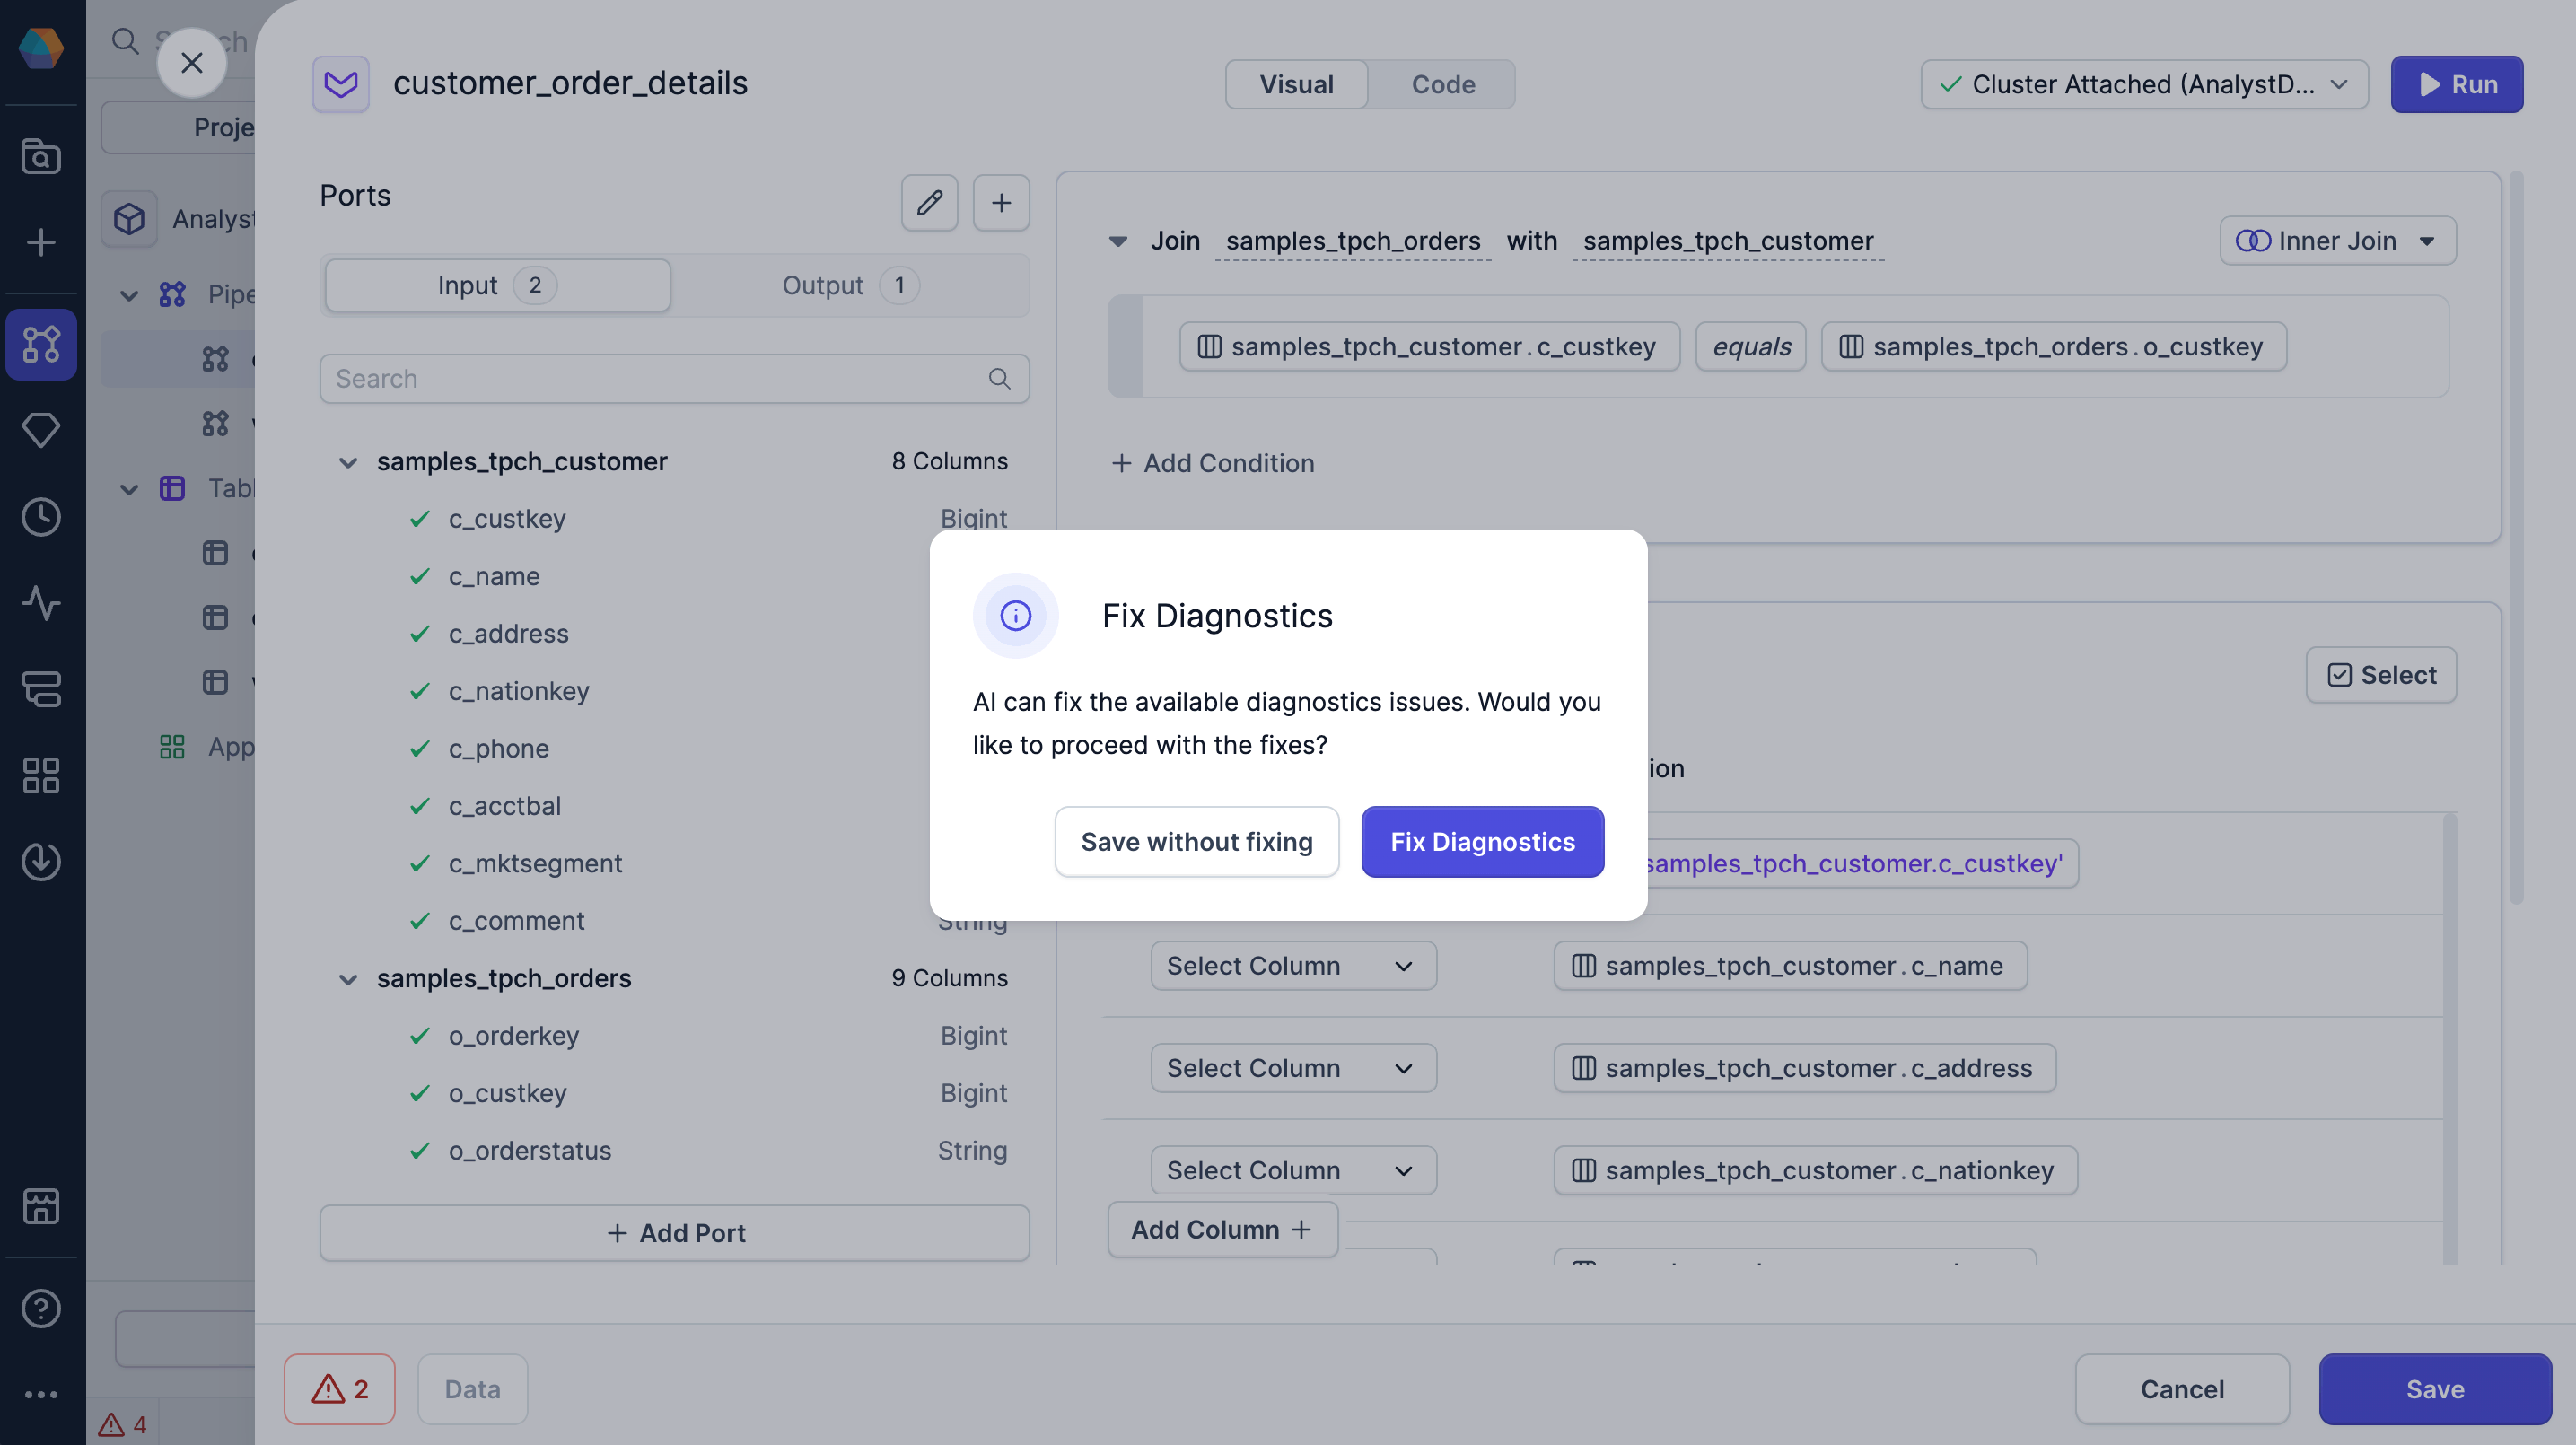
Task: Open the warning diagnostics counter showing 2
Action: [339, 1389]
